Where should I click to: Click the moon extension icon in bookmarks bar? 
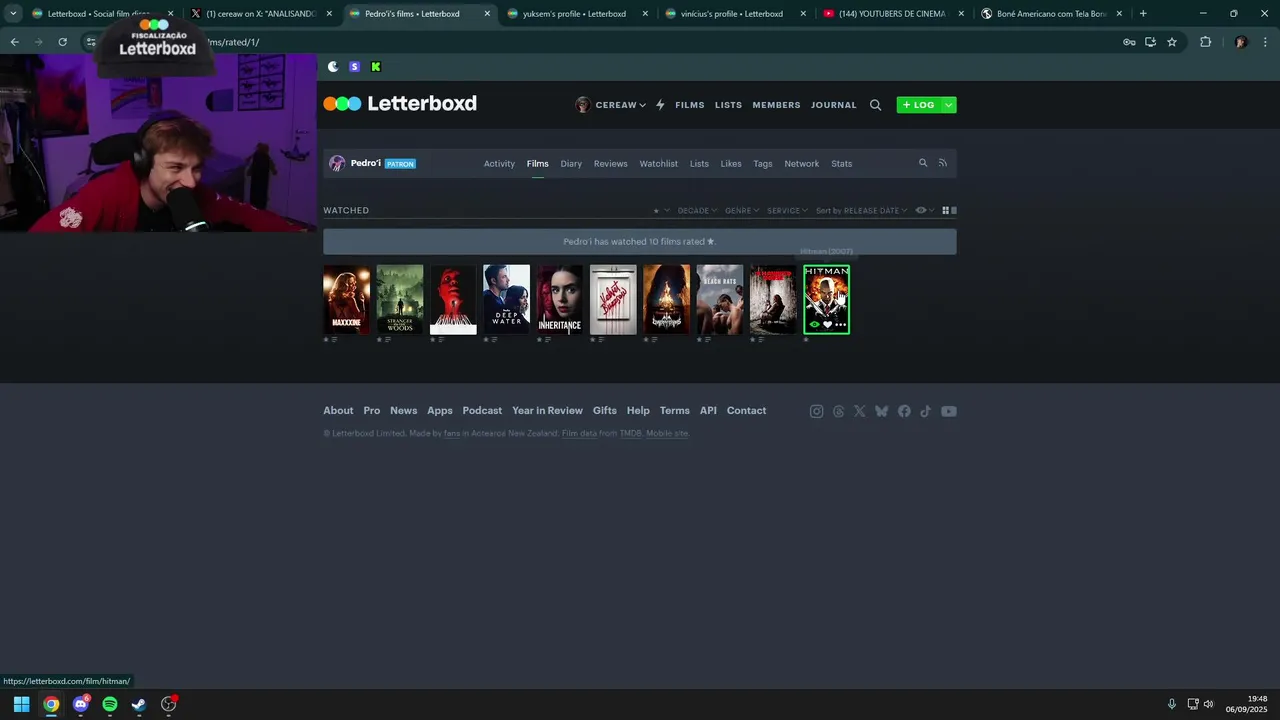click(x=333, y=67)
